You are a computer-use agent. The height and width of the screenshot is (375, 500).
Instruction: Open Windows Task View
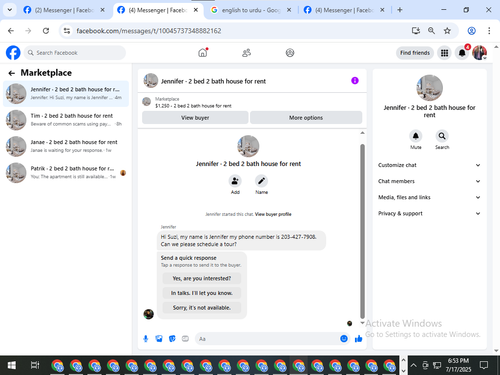[x=35, y=365]
